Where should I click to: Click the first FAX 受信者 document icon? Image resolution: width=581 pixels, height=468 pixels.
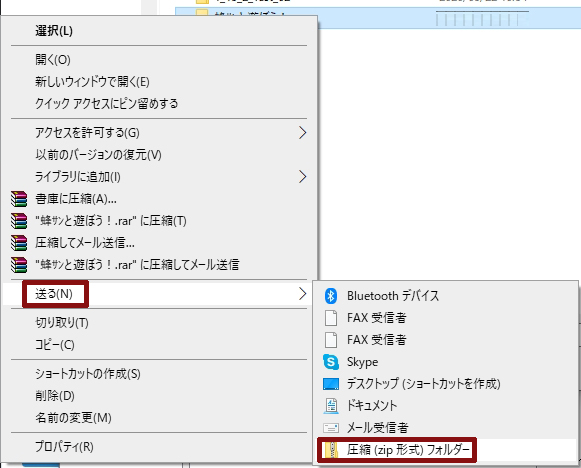click(331, 318)
